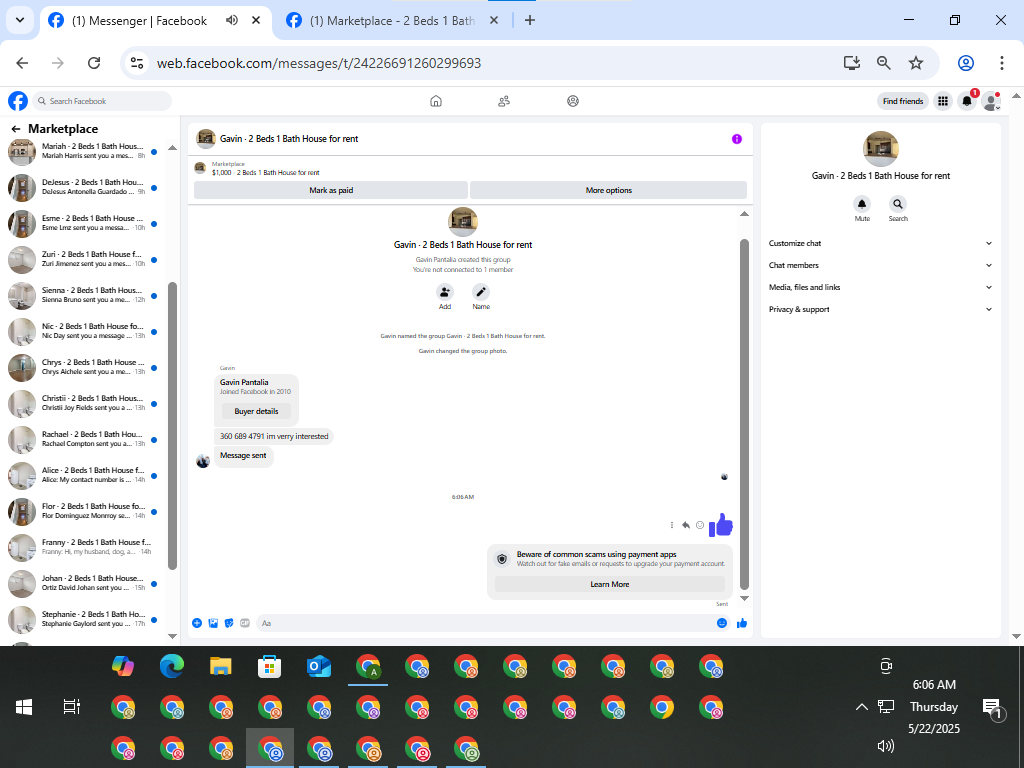View site information icon in address bar

pyautogui.click(x=137, y=63)
